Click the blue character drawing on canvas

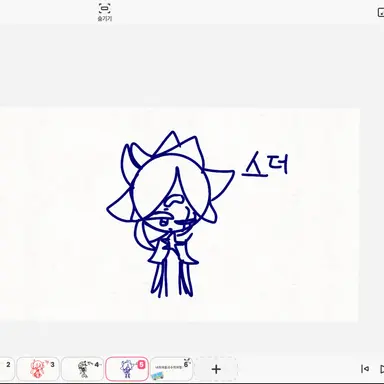(170, 214)
